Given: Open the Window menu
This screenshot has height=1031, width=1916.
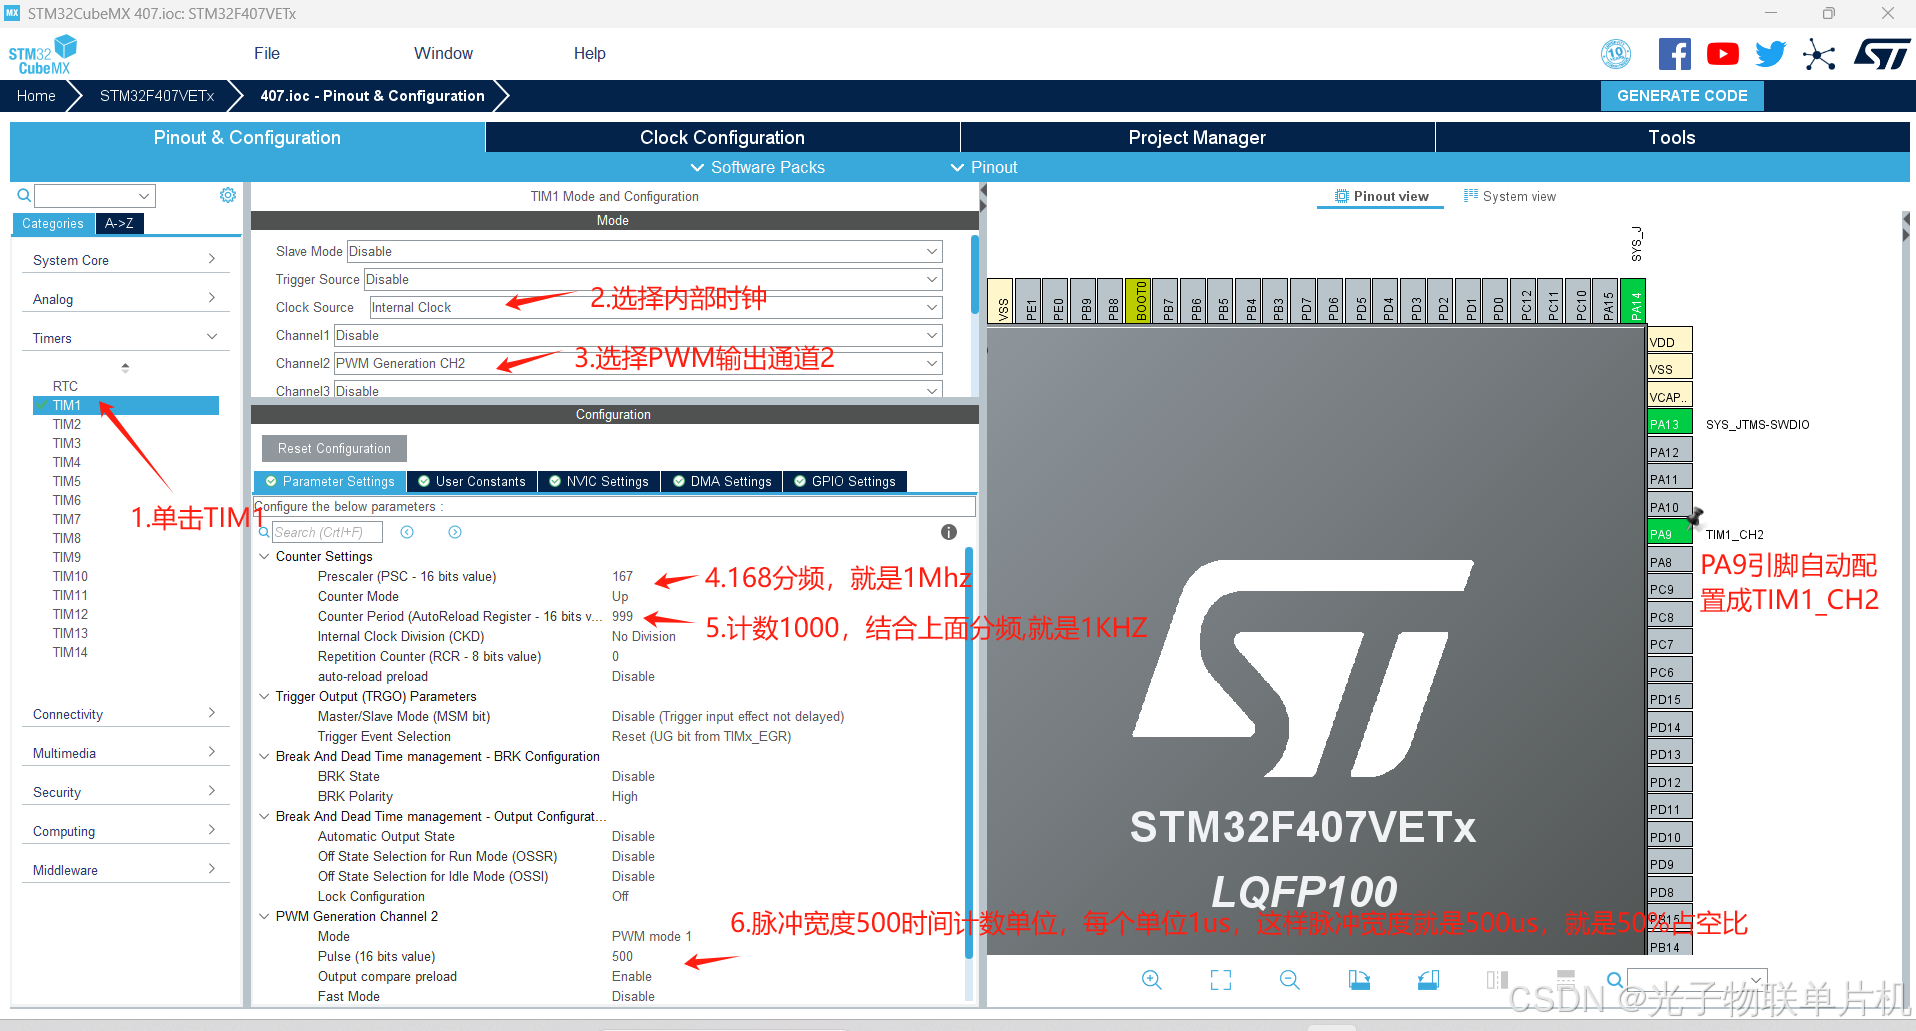Looking at the screenshot, I should click(443, 53).
